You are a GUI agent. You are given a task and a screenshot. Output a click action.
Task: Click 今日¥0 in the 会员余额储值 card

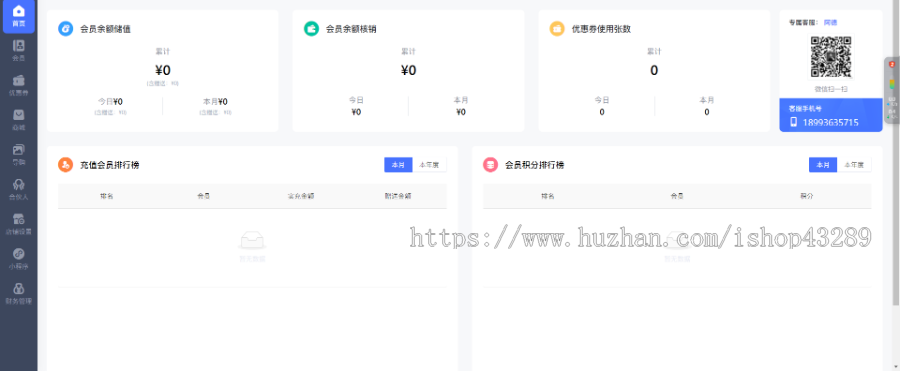pos(110,102)
